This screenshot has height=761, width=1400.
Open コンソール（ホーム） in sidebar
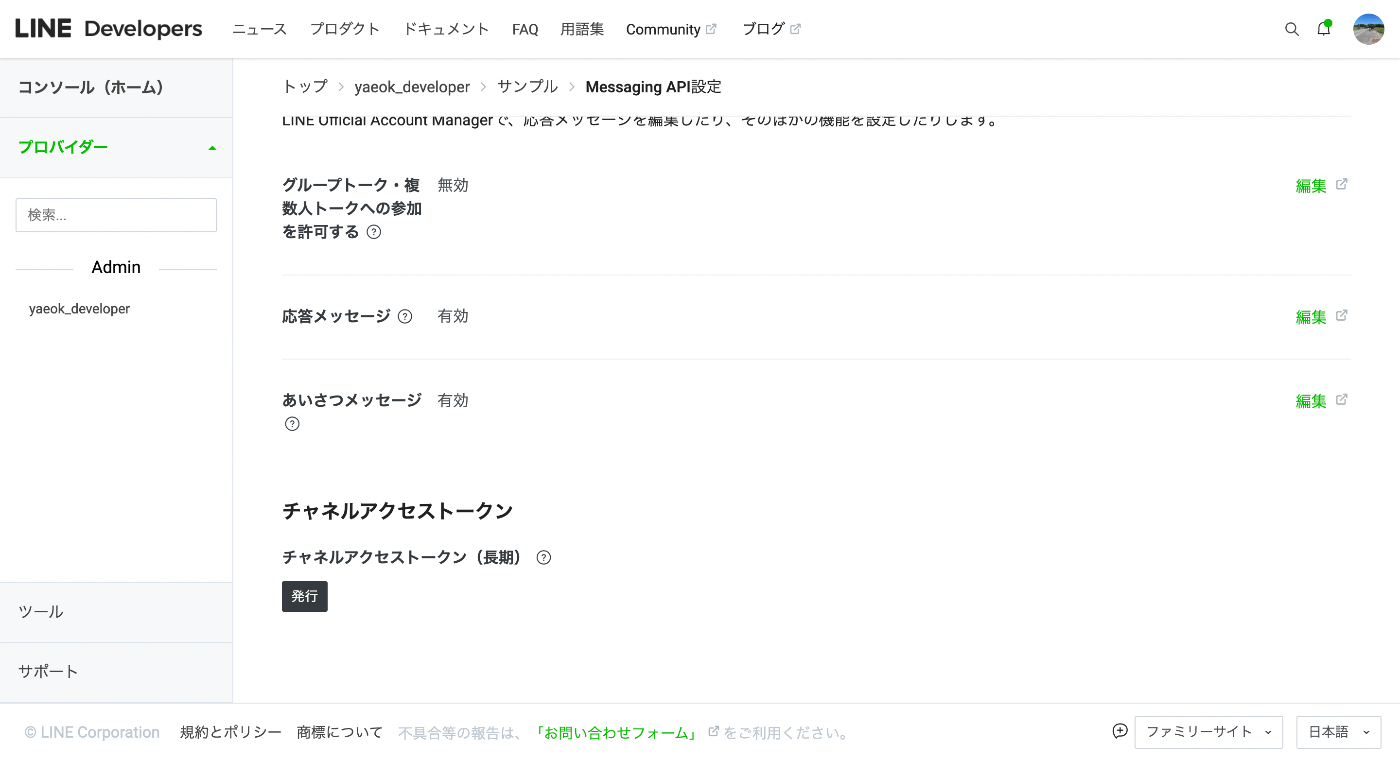116,88
